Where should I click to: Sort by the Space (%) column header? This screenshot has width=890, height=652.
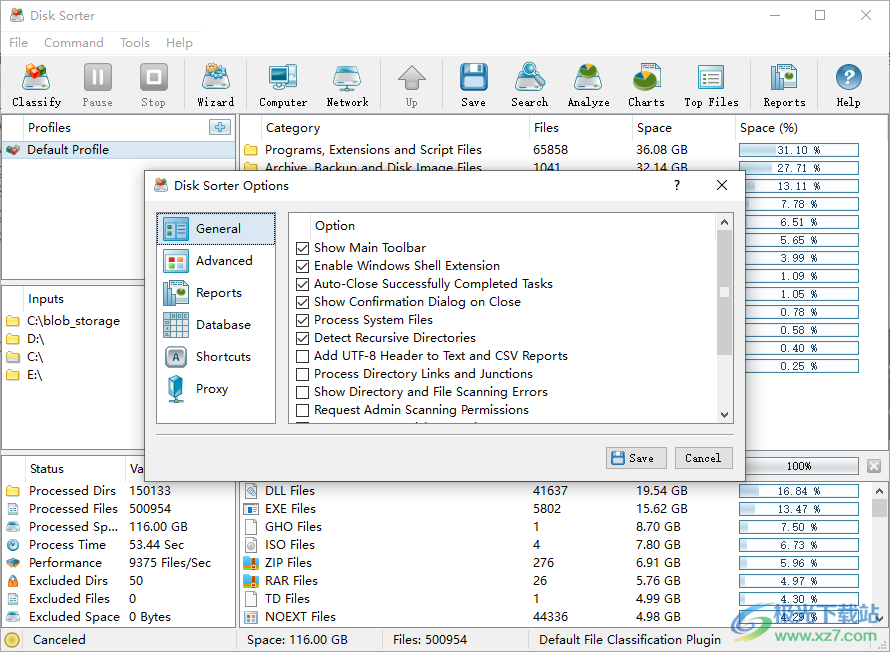(811, 128)
